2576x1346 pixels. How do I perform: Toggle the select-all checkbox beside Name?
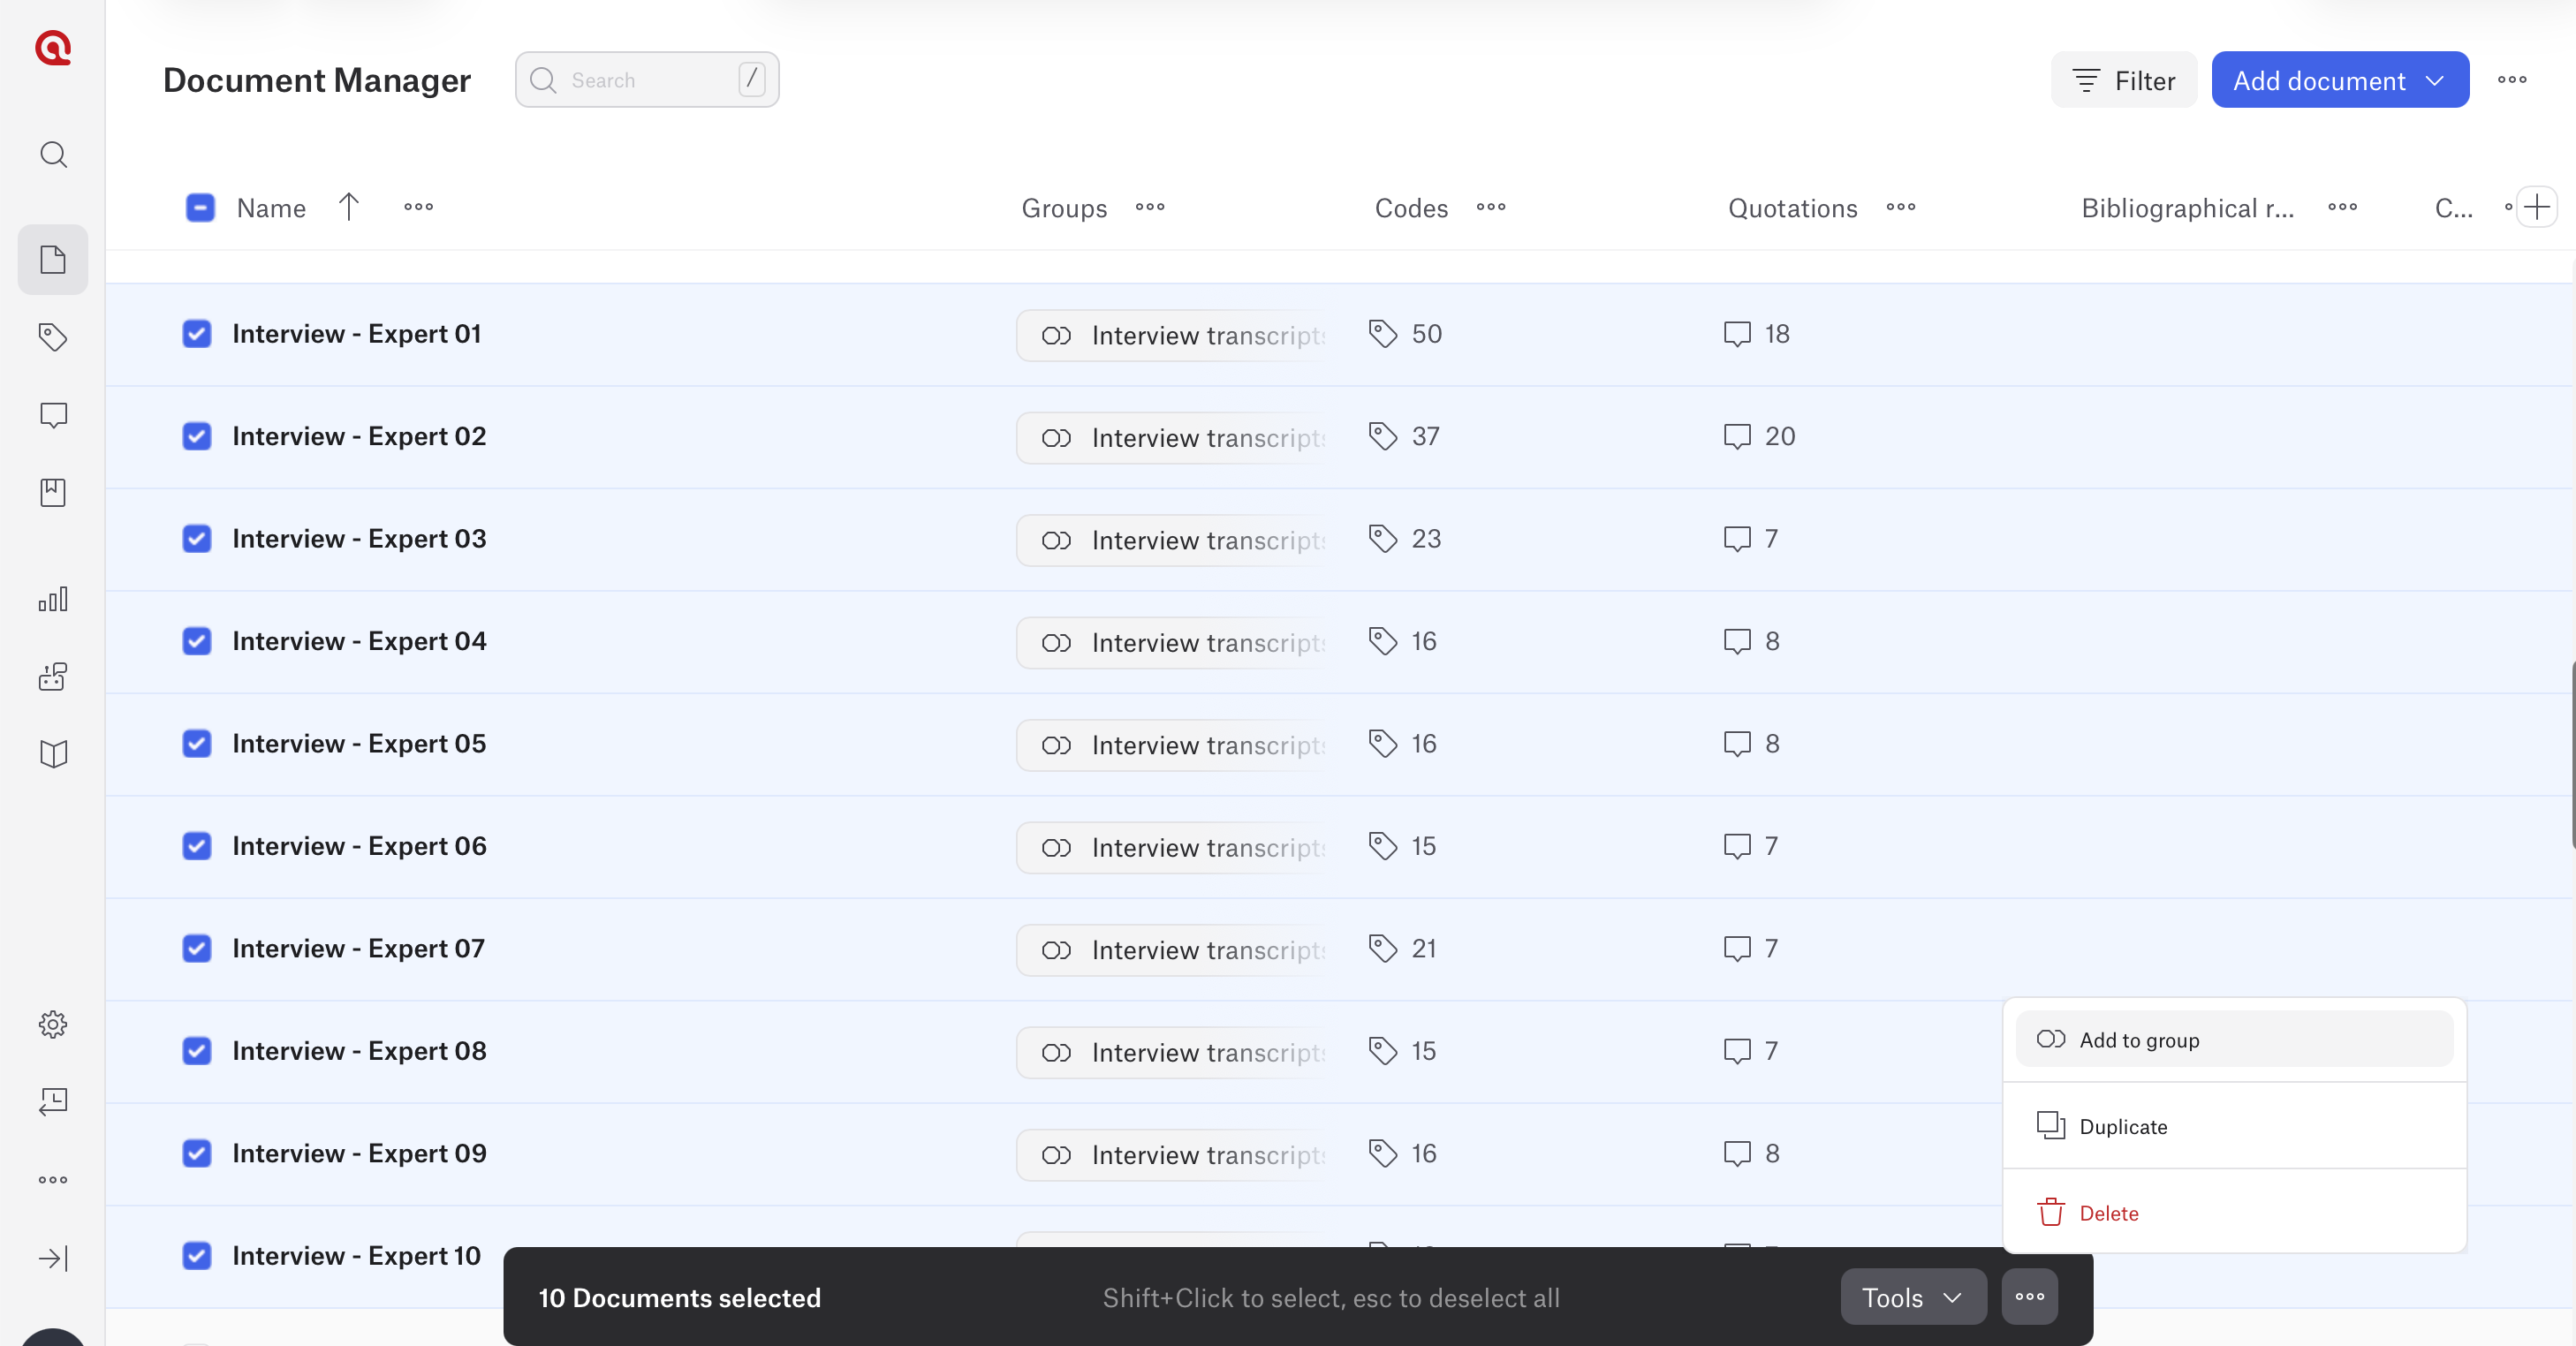[x=200, y=207]
